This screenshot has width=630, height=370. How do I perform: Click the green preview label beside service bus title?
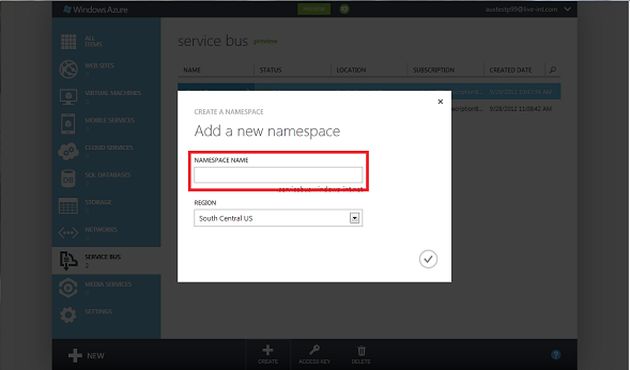point(265,41)
